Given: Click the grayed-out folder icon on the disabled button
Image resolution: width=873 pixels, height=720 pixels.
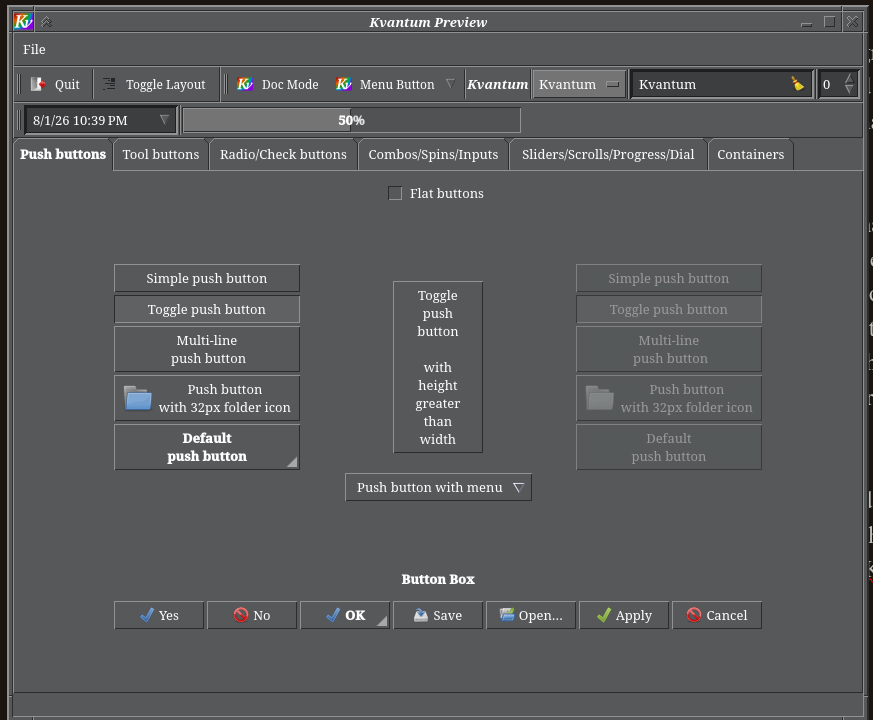Looking at the screenshot, I should (x=600, y=398).
